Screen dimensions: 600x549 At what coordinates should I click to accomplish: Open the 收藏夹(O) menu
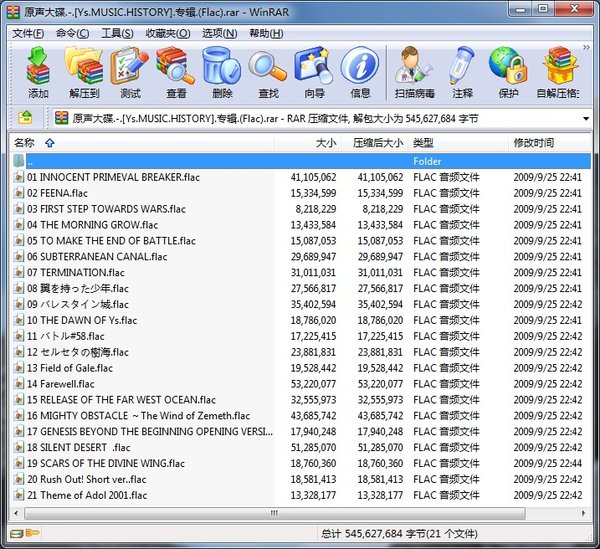click(168, 34)
